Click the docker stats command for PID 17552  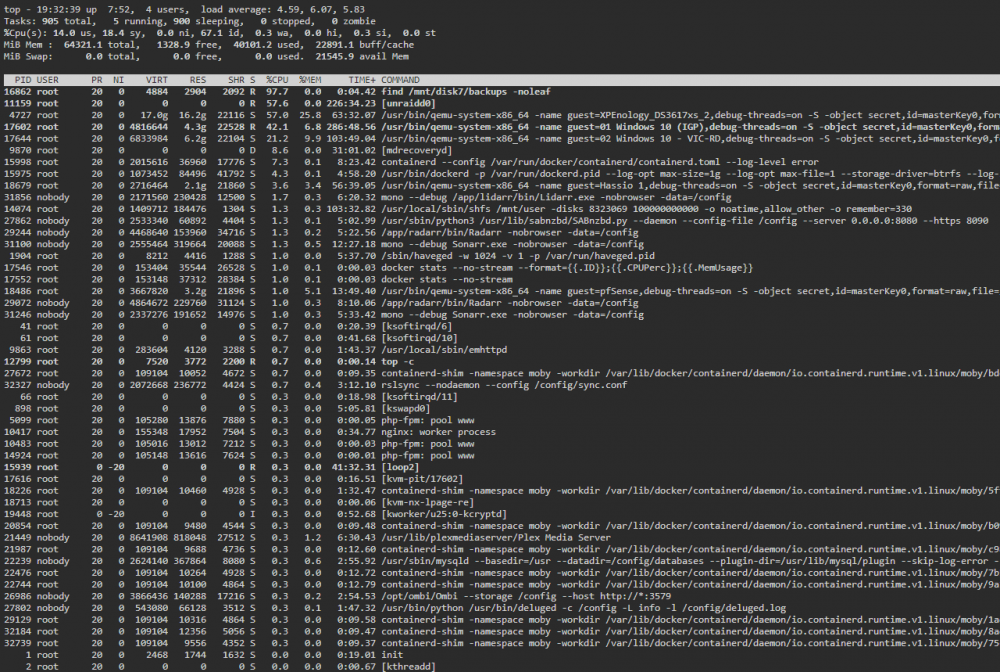(446, 280)
